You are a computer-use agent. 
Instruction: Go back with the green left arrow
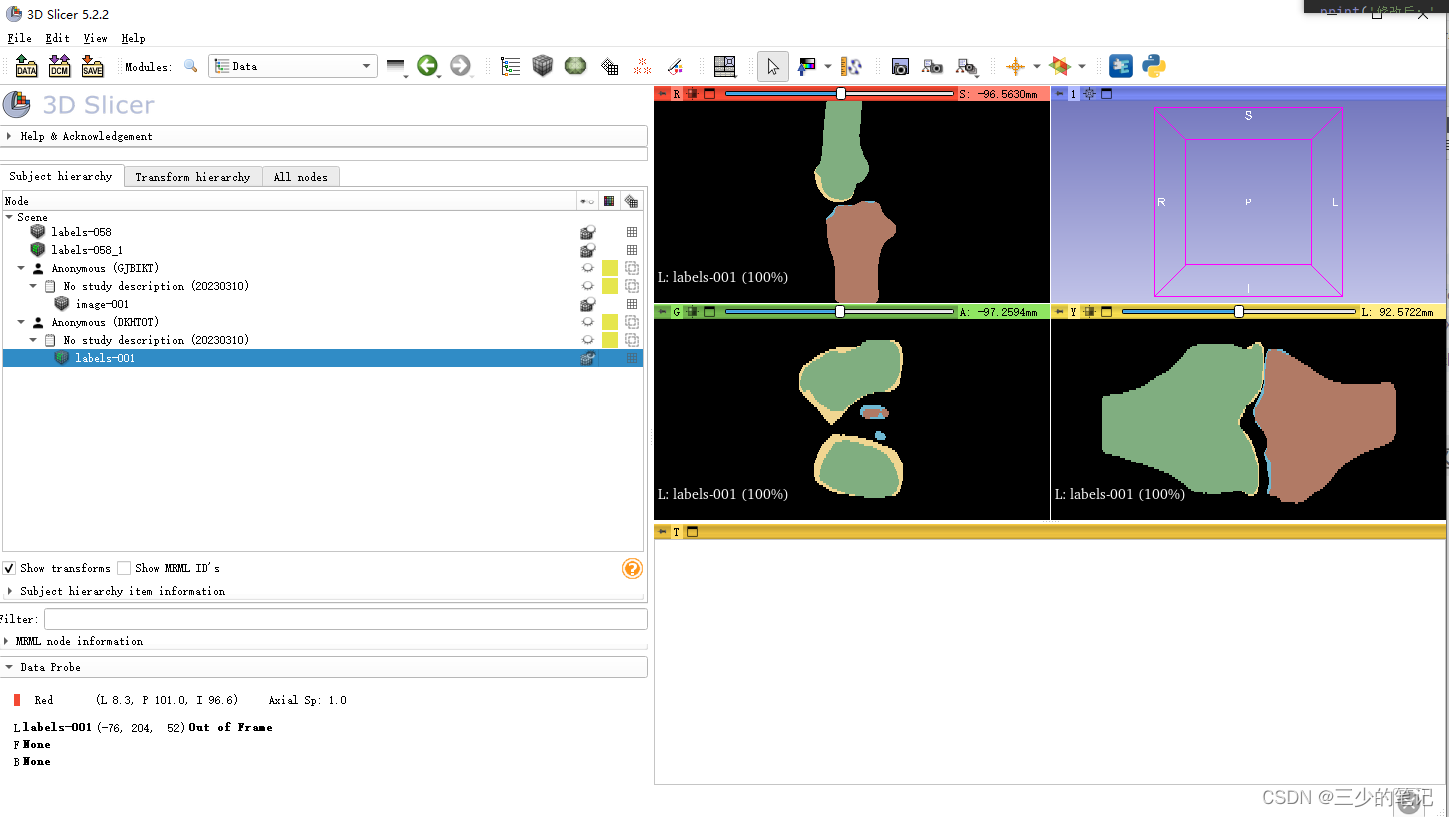tap(427, 66)
